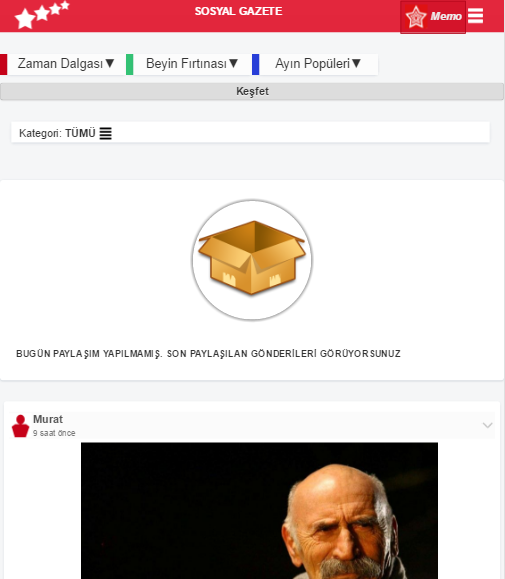Image resolution: width=505 pixels, height=579 pixels.
Task: Click Murat's red user avatar
Action: click(x=20, y=426)
